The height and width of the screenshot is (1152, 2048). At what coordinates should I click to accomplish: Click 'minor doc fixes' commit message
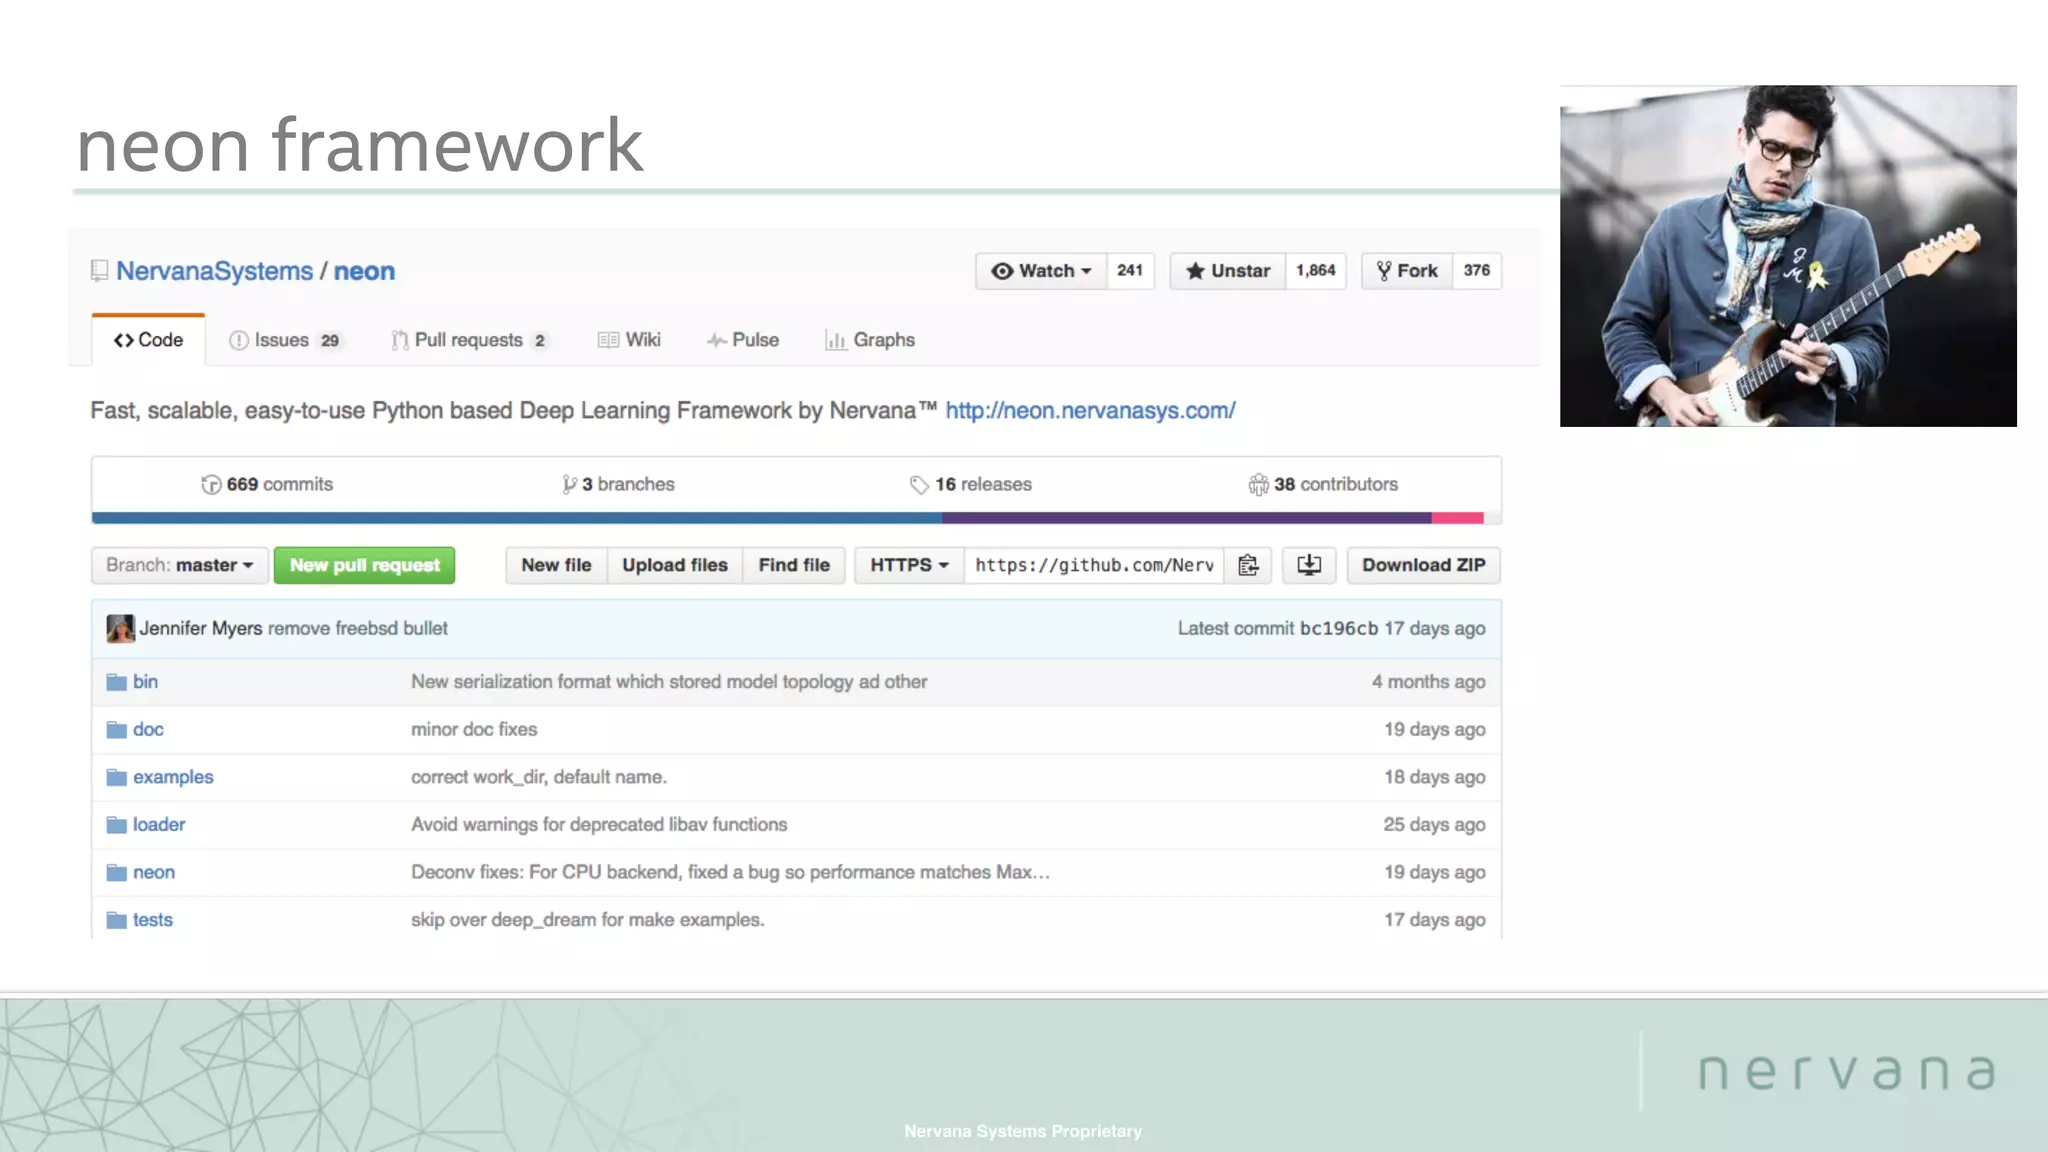(474, 730)
